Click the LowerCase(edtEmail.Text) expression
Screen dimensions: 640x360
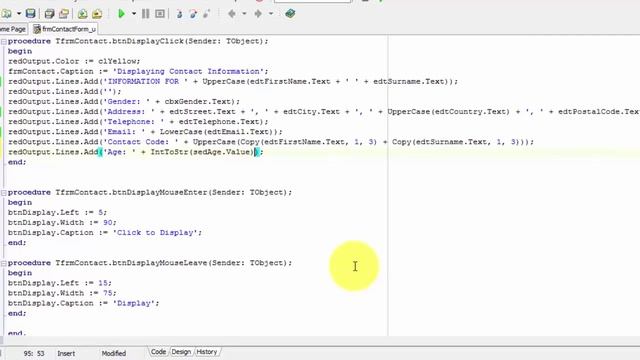click(216, 132)
